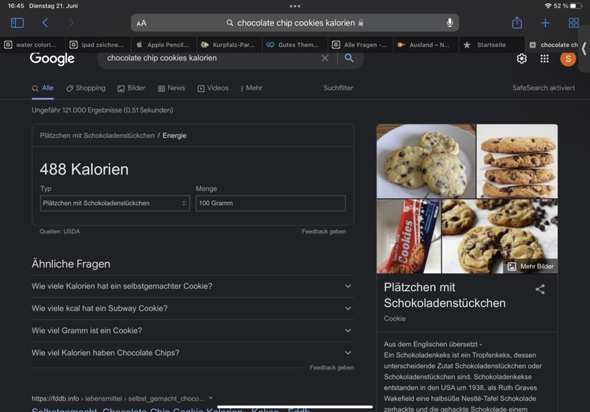Switch to the Gutes Them... tab

pyautogui.click(x=295, y=45)
